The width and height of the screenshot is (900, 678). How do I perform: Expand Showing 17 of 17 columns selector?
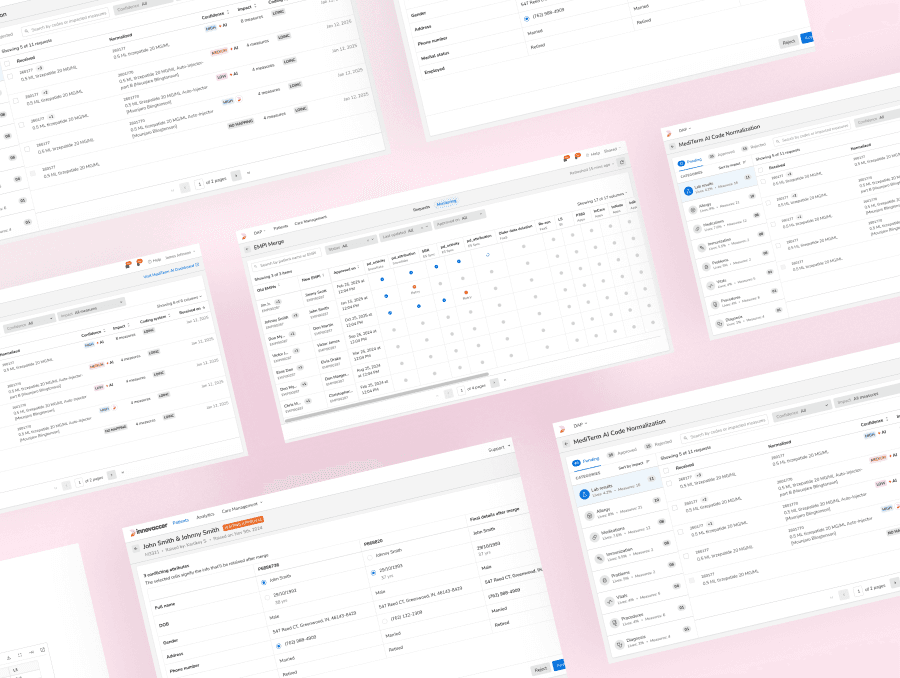(602, 198)
